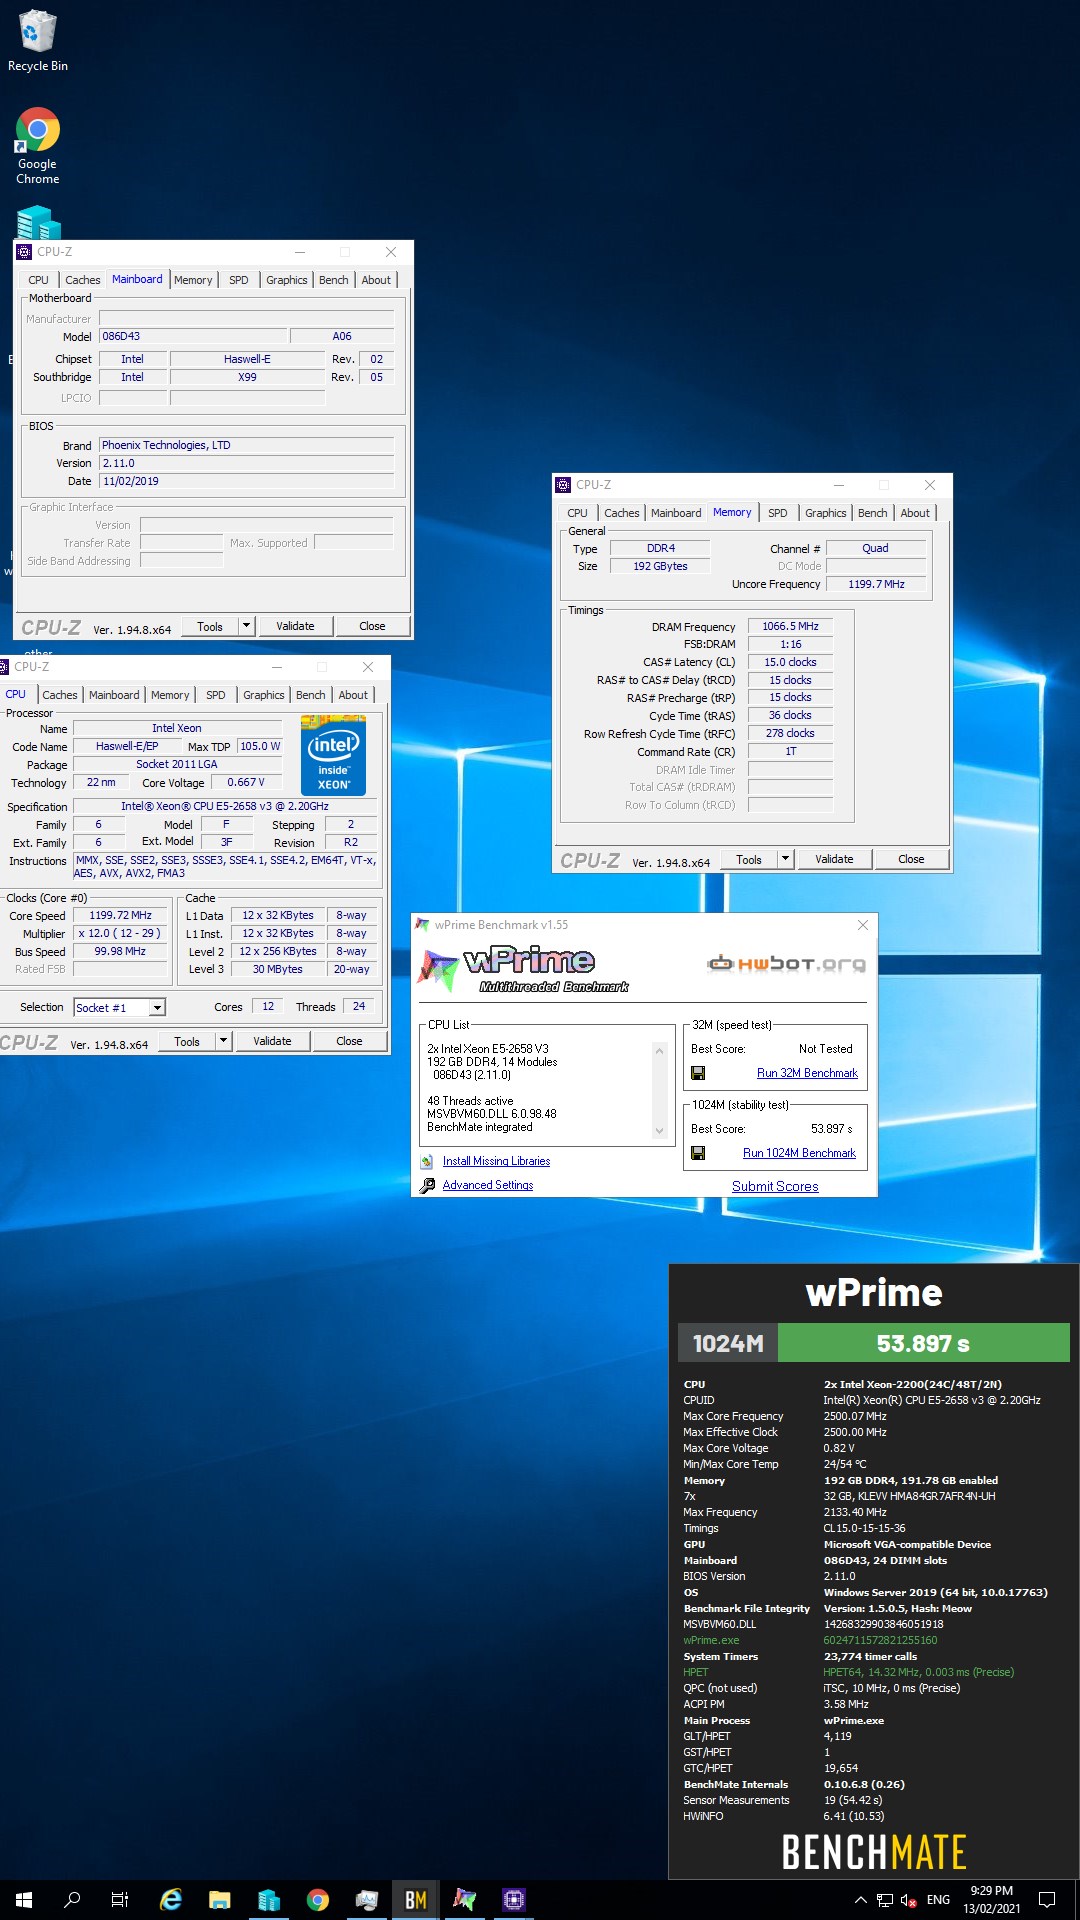Image resolution: width=1080 pixels, height=1920 pixels.
Task: Open File Explorer from the taskbar
Action: (x=220, y=1900)
